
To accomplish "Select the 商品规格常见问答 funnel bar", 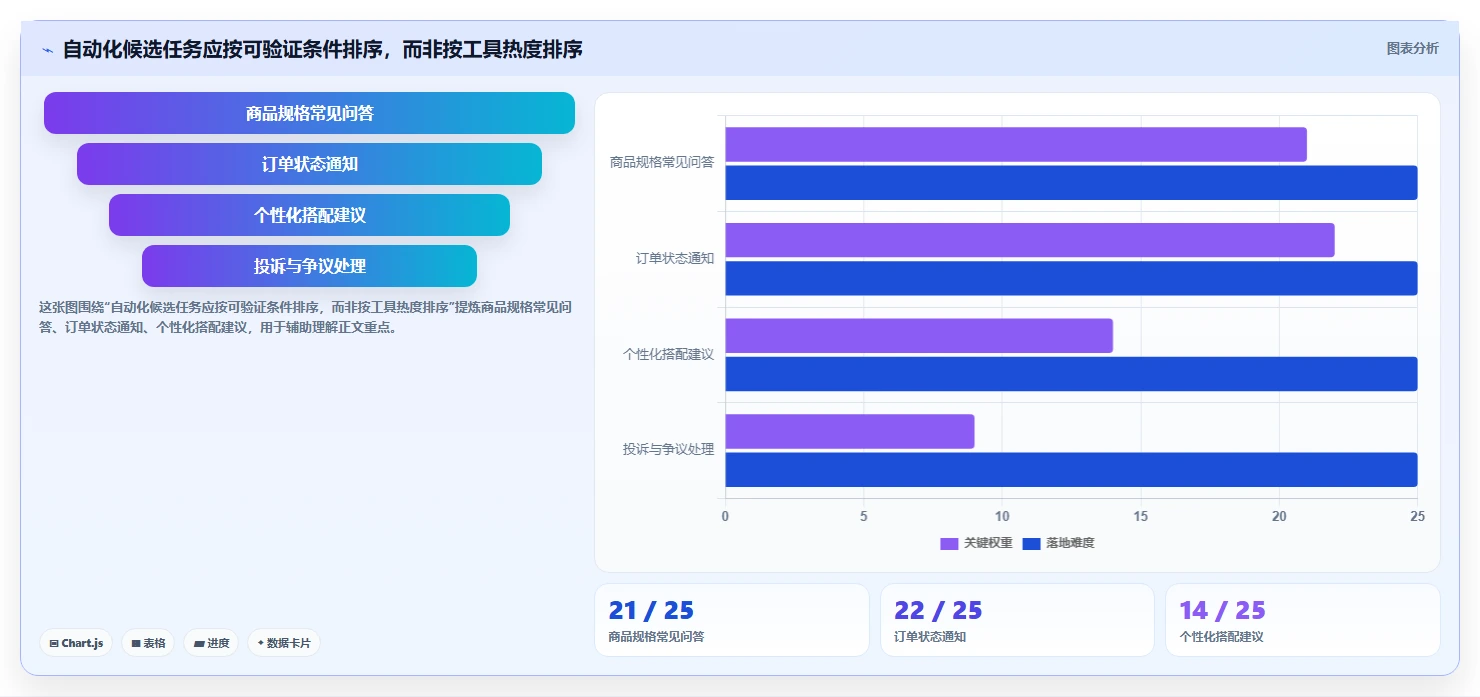I will pyautogui.click(x=309, y=113).
